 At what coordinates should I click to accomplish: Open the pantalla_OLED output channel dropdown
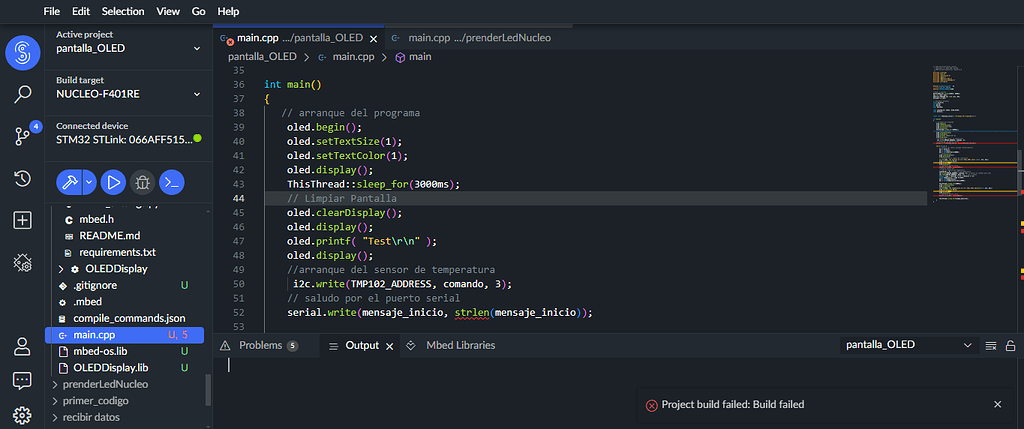(x=908, y=345)
